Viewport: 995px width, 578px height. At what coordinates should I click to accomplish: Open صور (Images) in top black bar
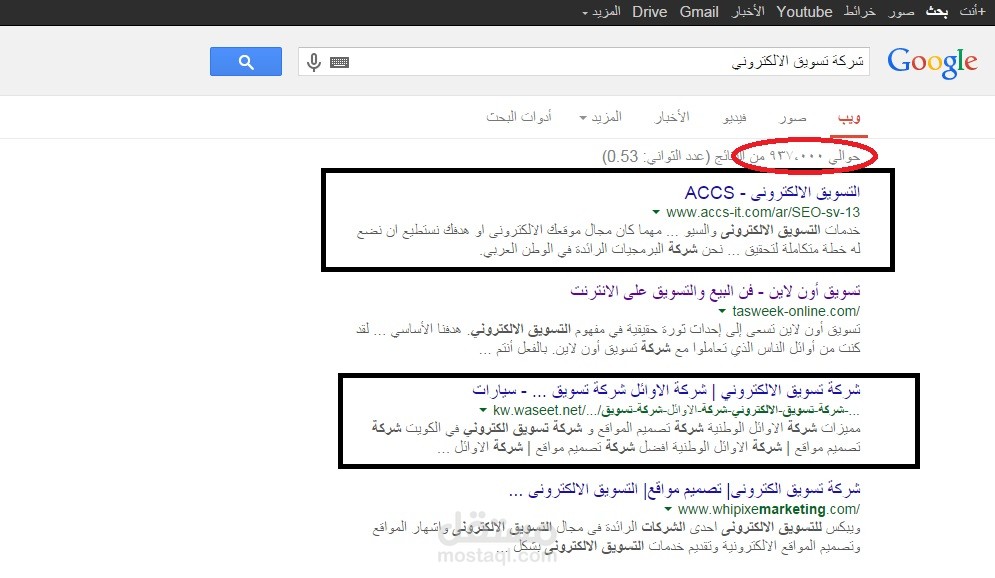coord(901,12)
